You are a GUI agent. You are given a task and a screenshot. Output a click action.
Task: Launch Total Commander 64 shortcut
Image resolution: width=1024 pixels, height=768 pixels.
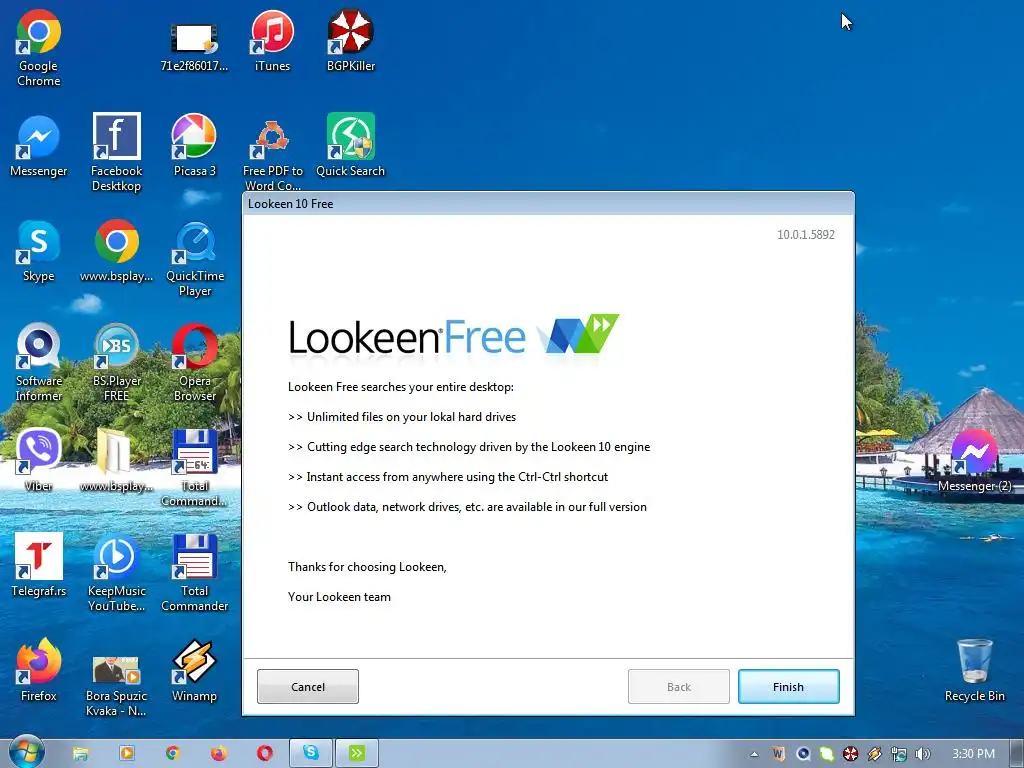pos(194,468)
